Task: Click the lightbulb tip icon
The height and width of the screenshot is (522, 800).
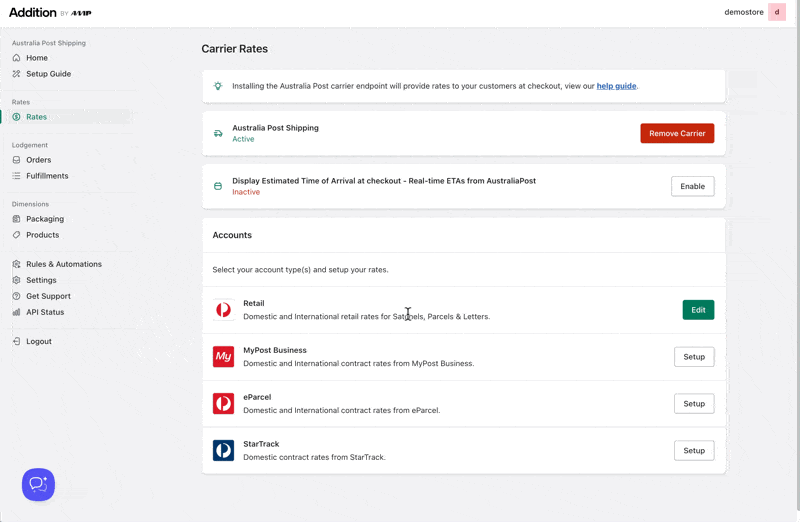Action: [x=218, y=86]
